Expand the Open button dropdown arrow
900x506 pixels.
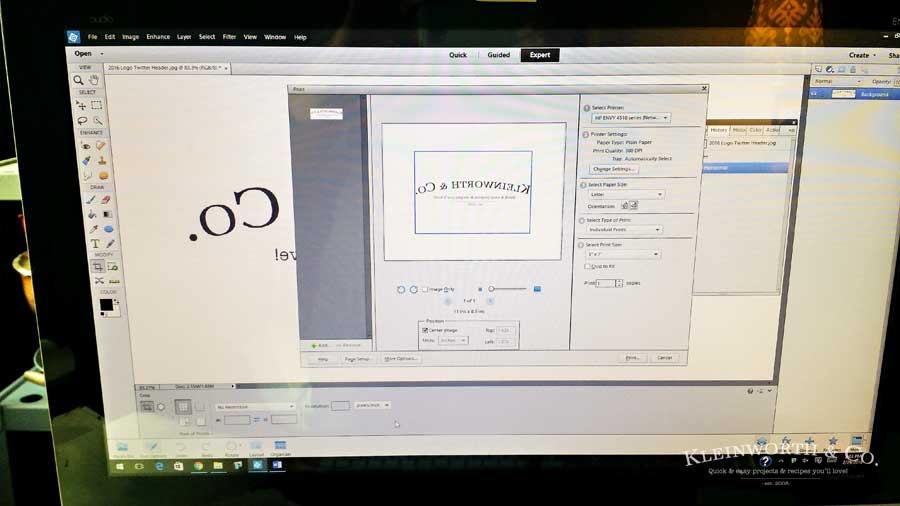pos(102,54)
